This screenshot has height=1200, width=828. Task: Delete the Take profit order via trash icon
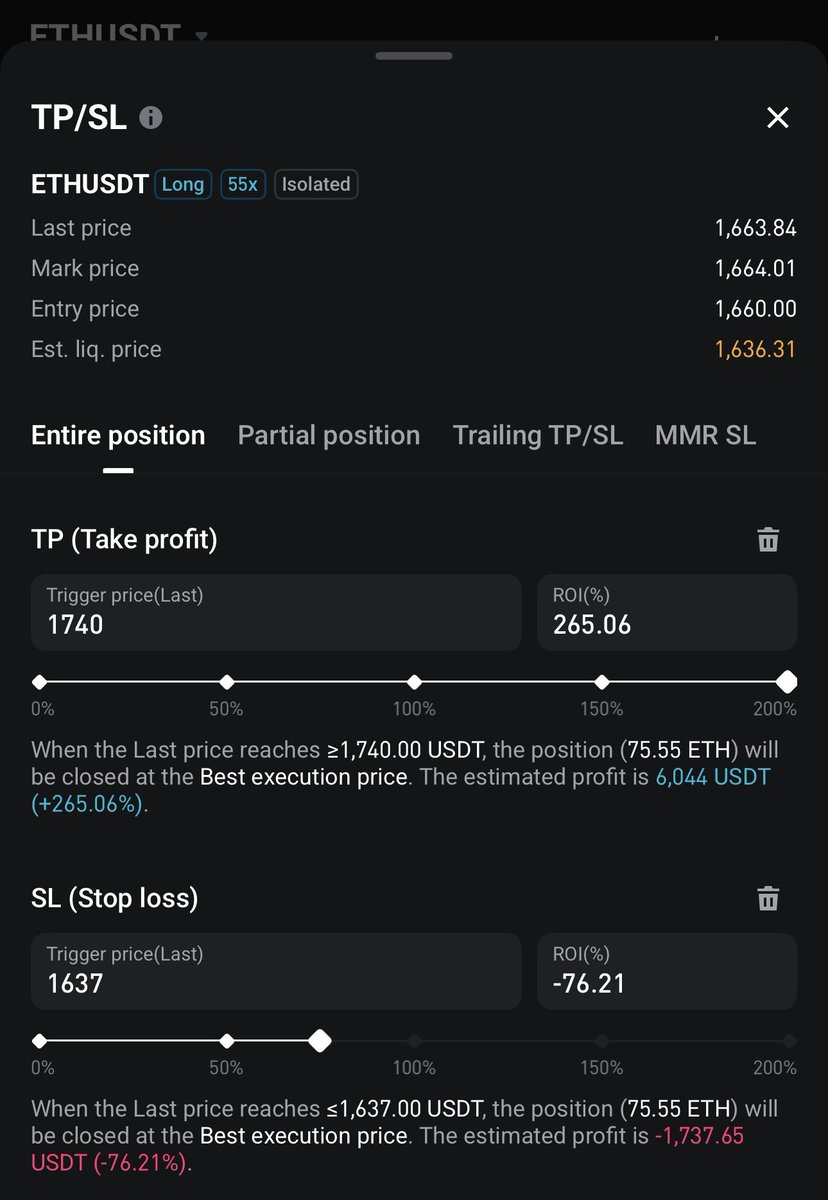(x=768, y=540)
